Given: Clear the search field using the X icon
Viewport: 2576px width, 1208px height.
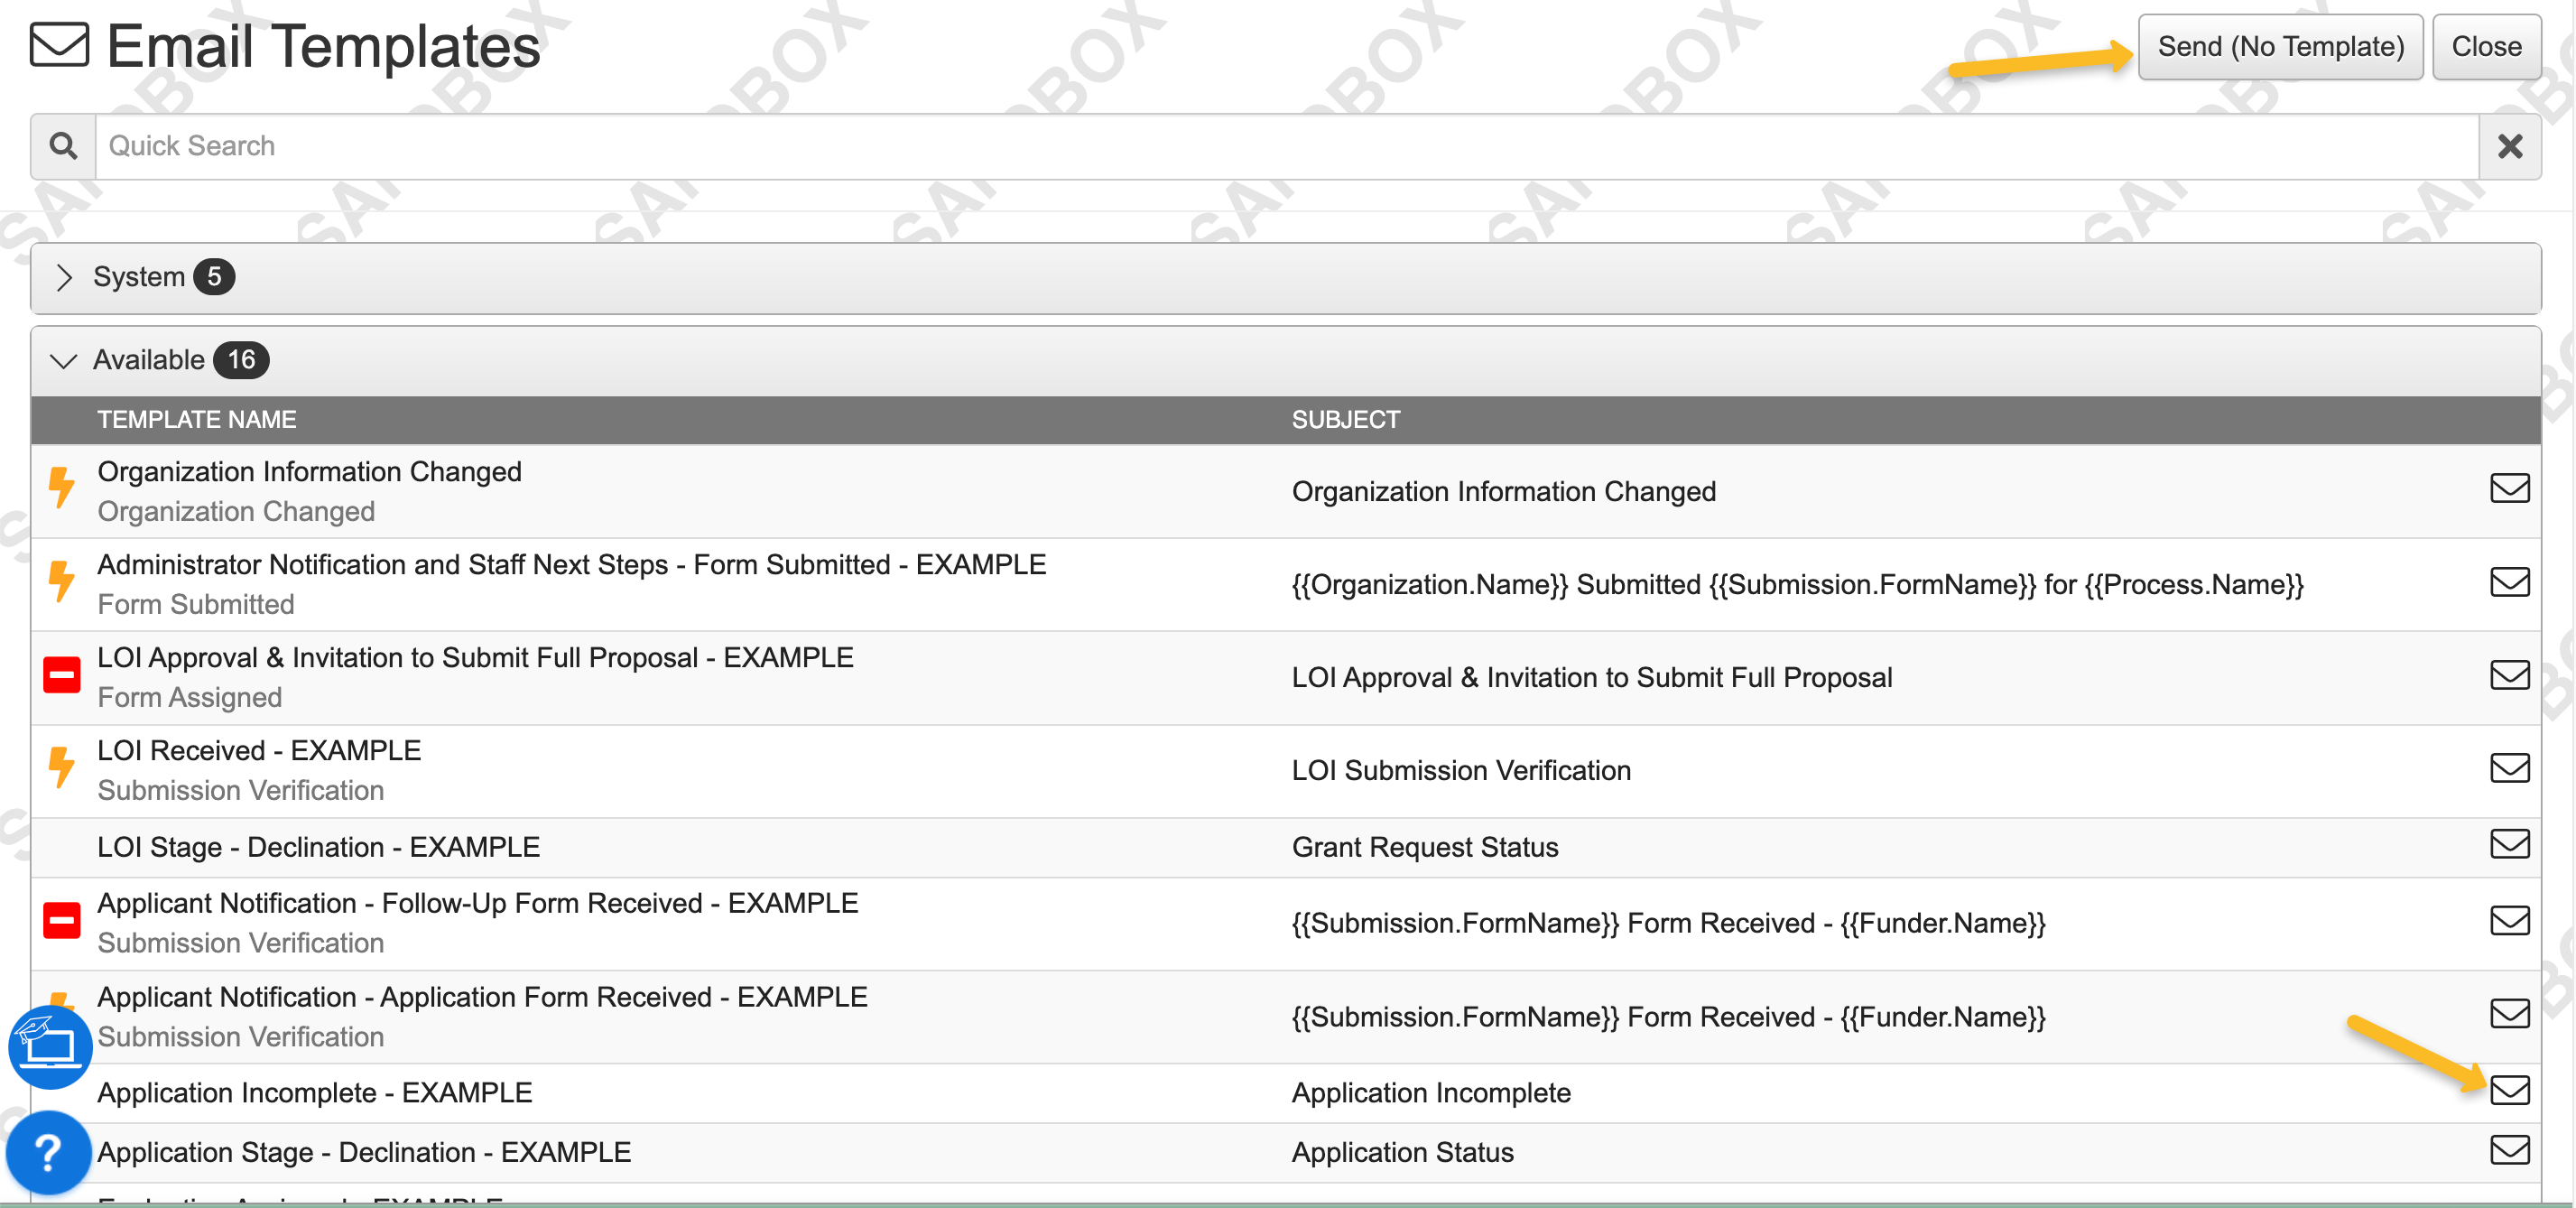Looking at the screenshot, I should click(2509, 146).
